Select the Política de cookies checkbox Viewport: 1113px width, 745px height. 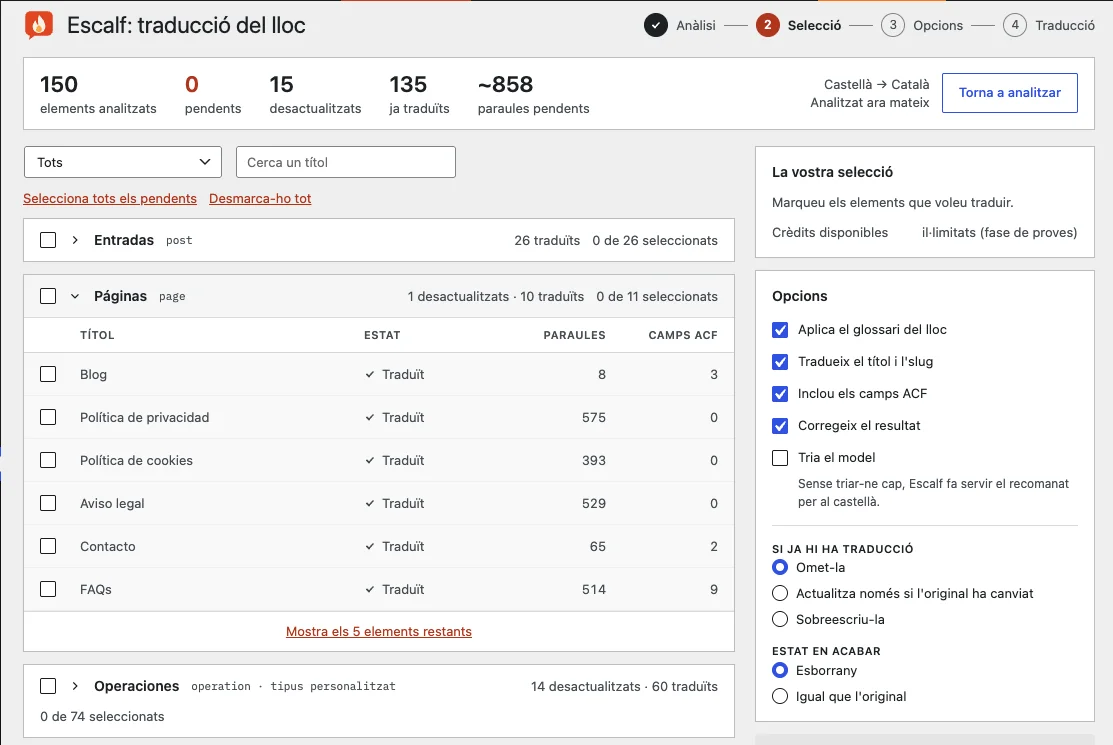point(48,460)
